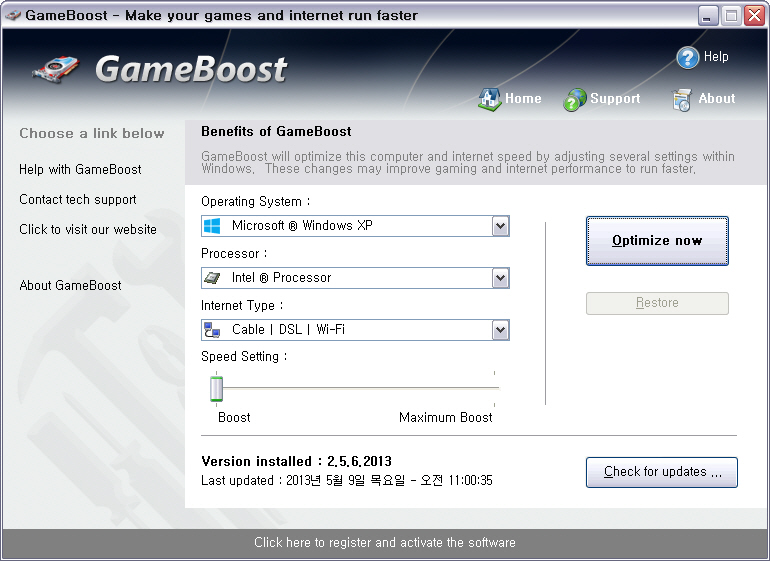Screen dimensions: 770x561
Task: Select the Microsoft Windows XP combo box field
Action: [355, 226]
